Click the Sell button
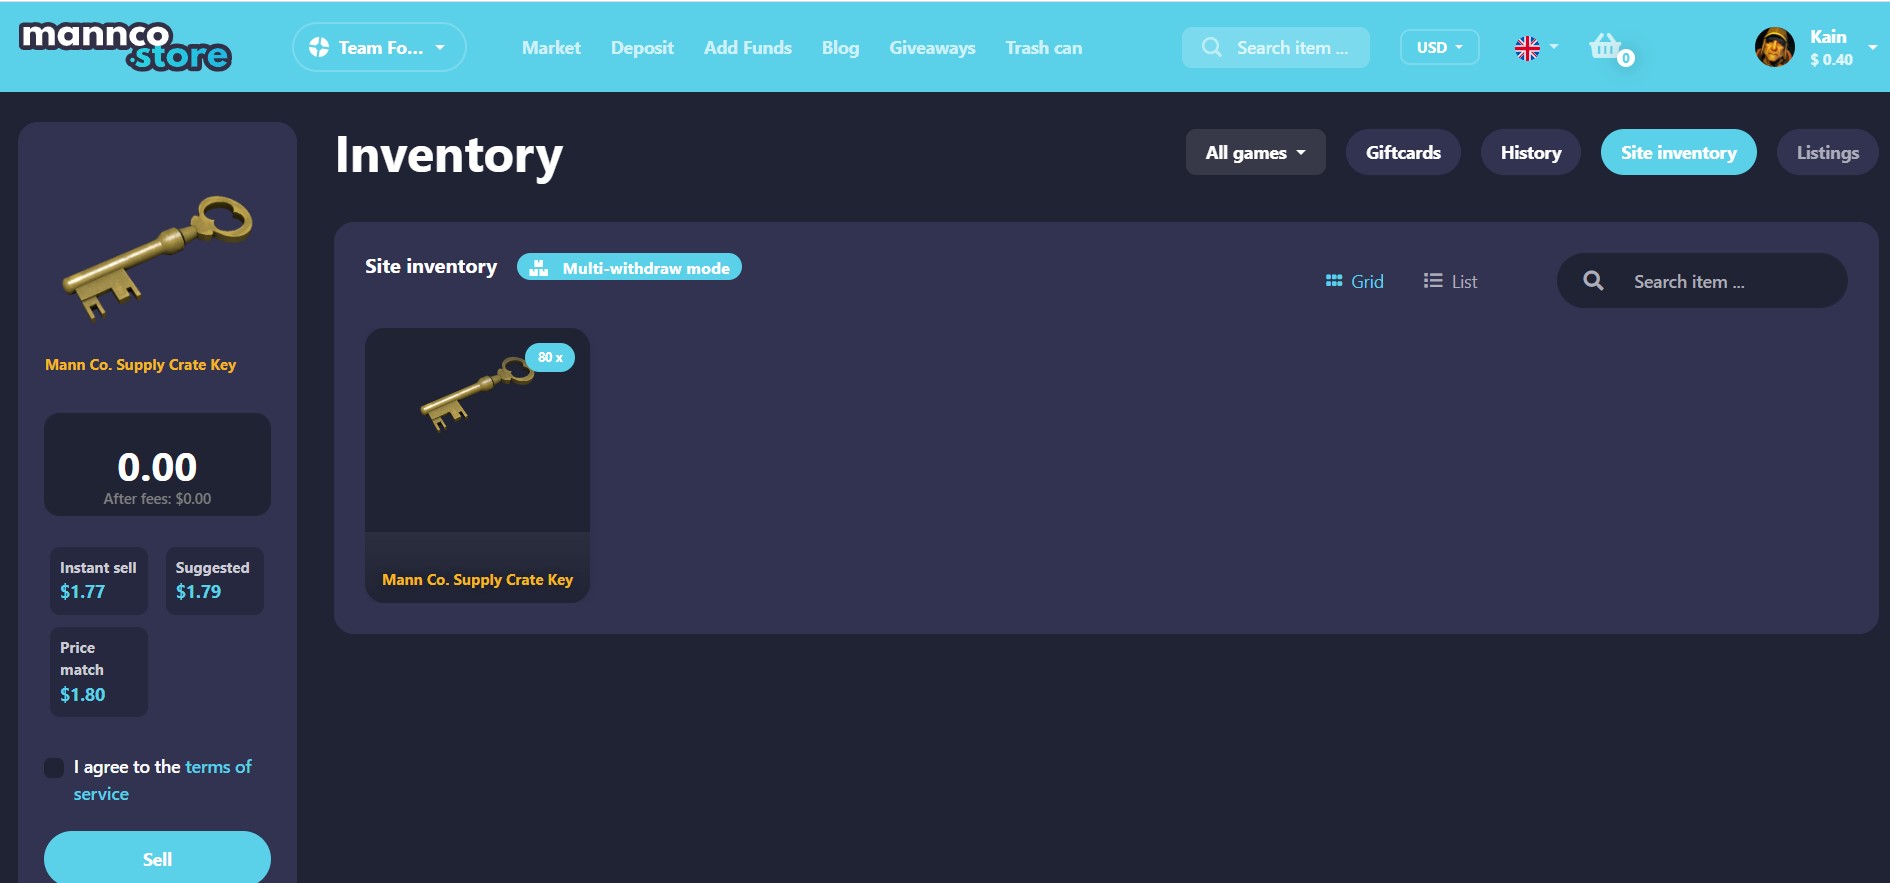Viewport: 1890px width, 883px height. 157,858
